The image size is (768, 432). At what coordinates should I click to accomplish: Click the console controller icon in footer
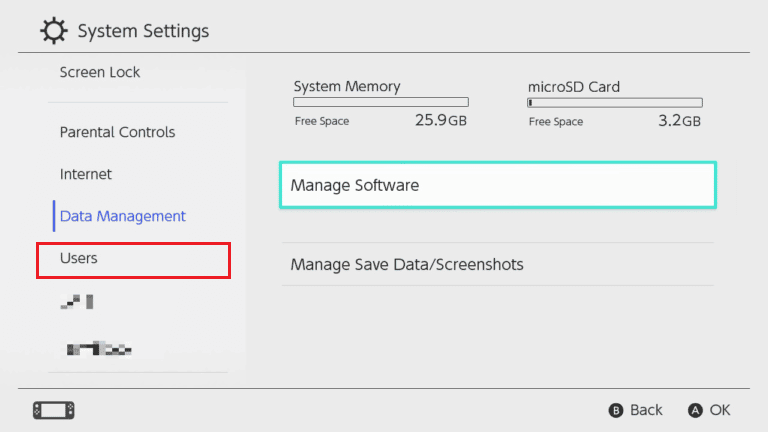coord(54,410)
